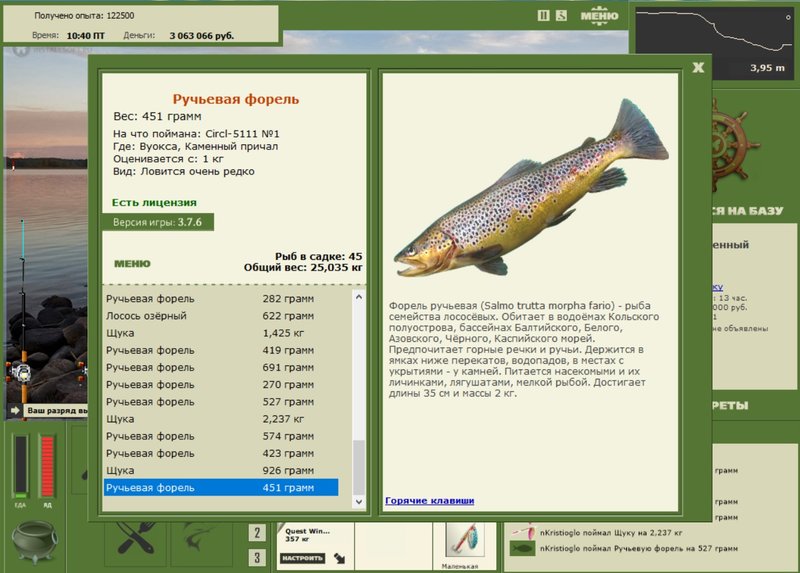
Task: Select Ручьевая форель 423 грамм row
Action: coord(221,454)
